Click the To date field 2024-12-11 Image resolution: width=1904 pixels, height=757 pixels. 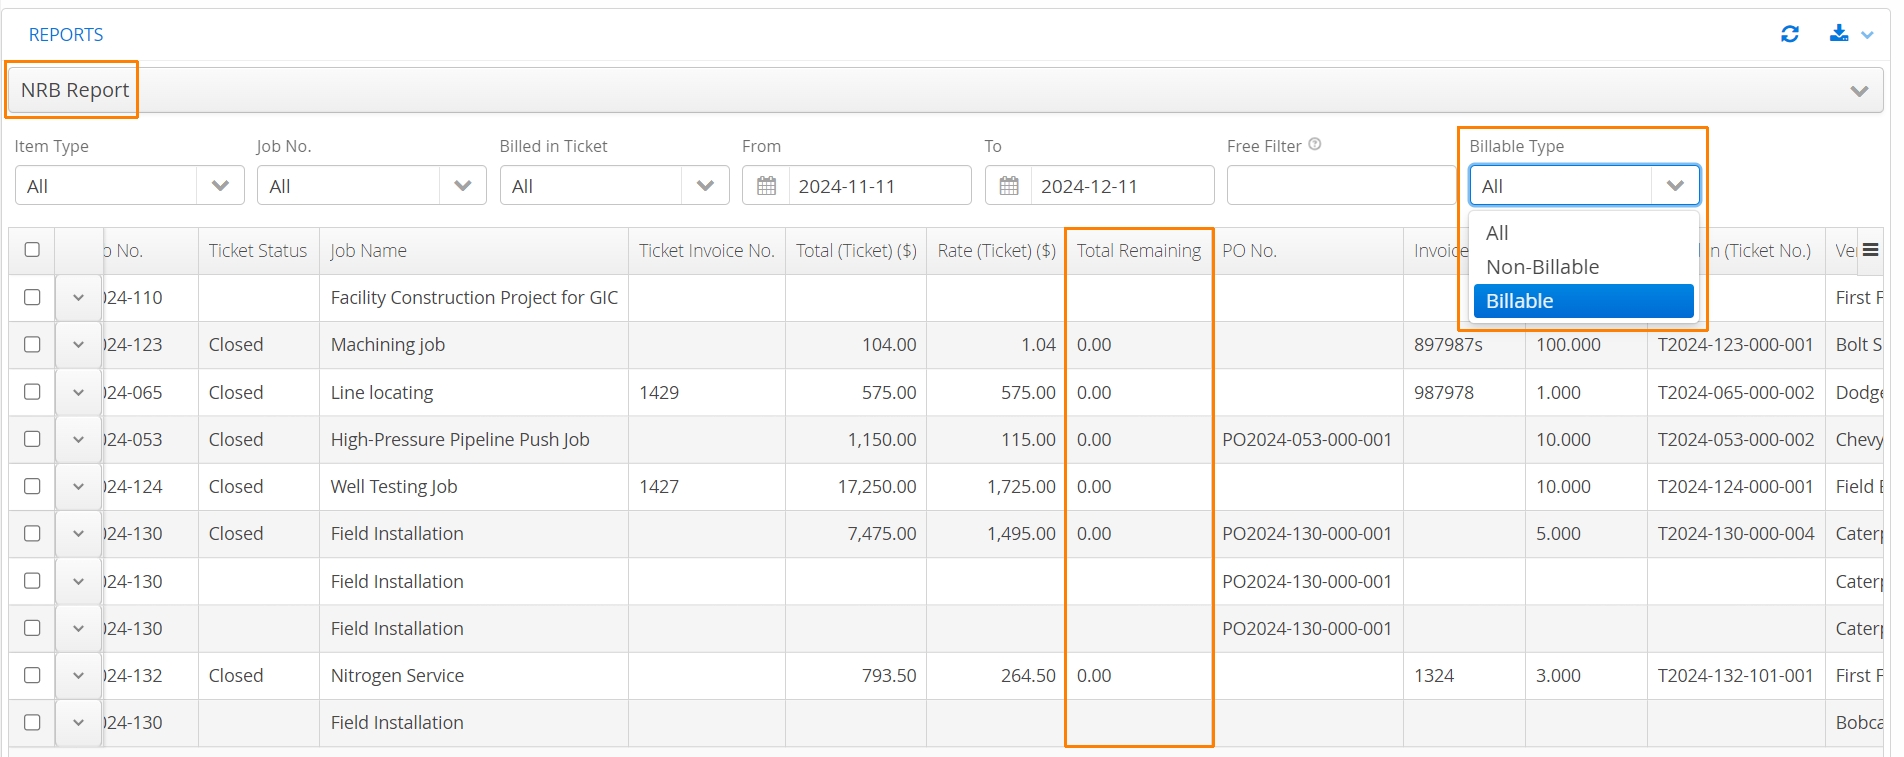click(x=1122, y=186)
